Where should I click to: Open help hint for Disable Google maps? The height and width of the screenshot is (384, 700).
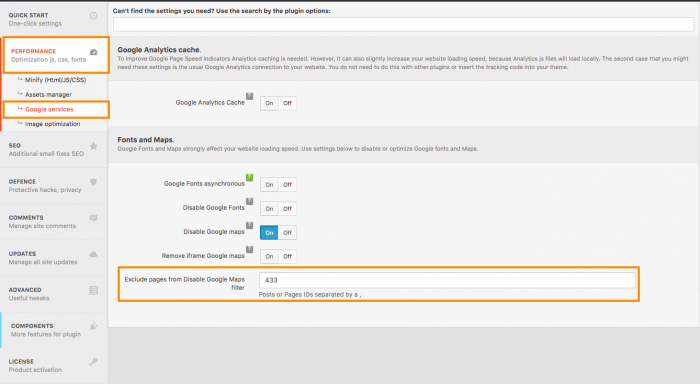tap(250, 225)
